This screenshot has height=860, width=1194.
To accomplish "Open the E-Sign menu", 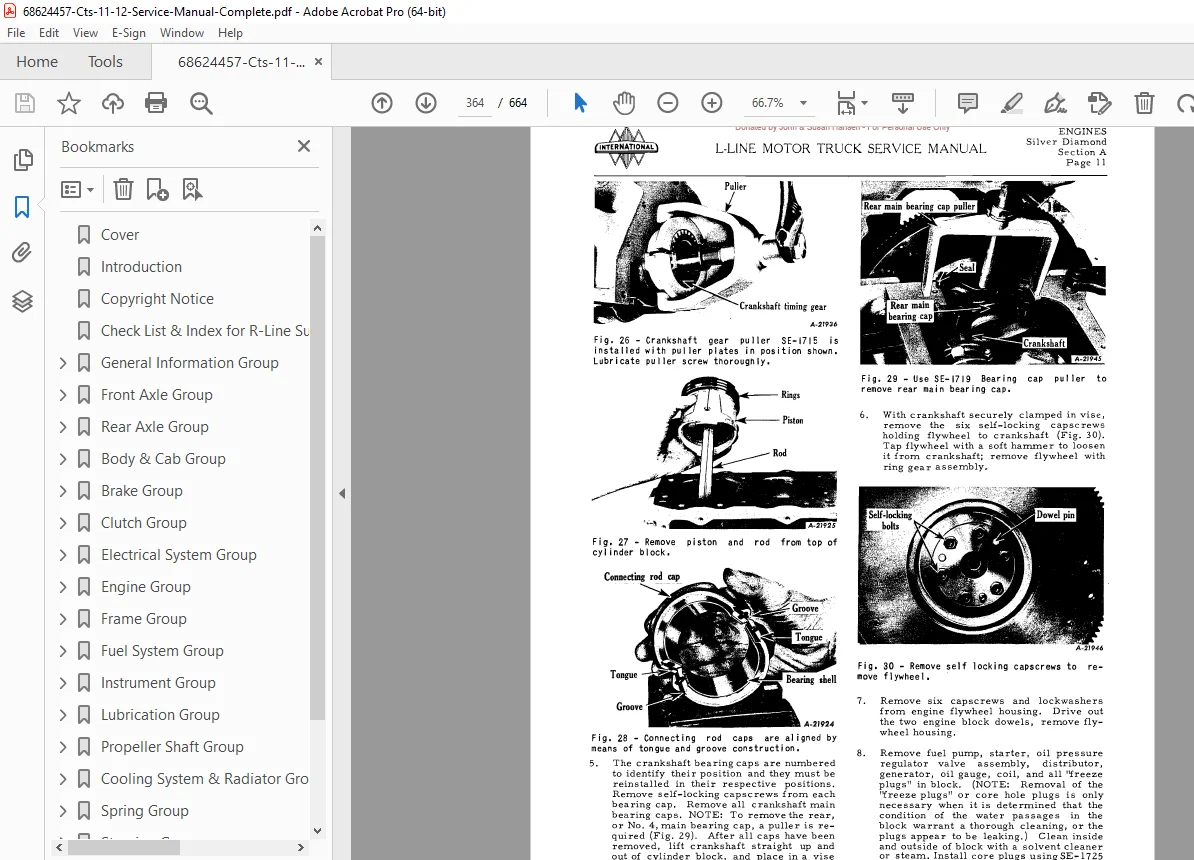I will (x=129, y=33).
